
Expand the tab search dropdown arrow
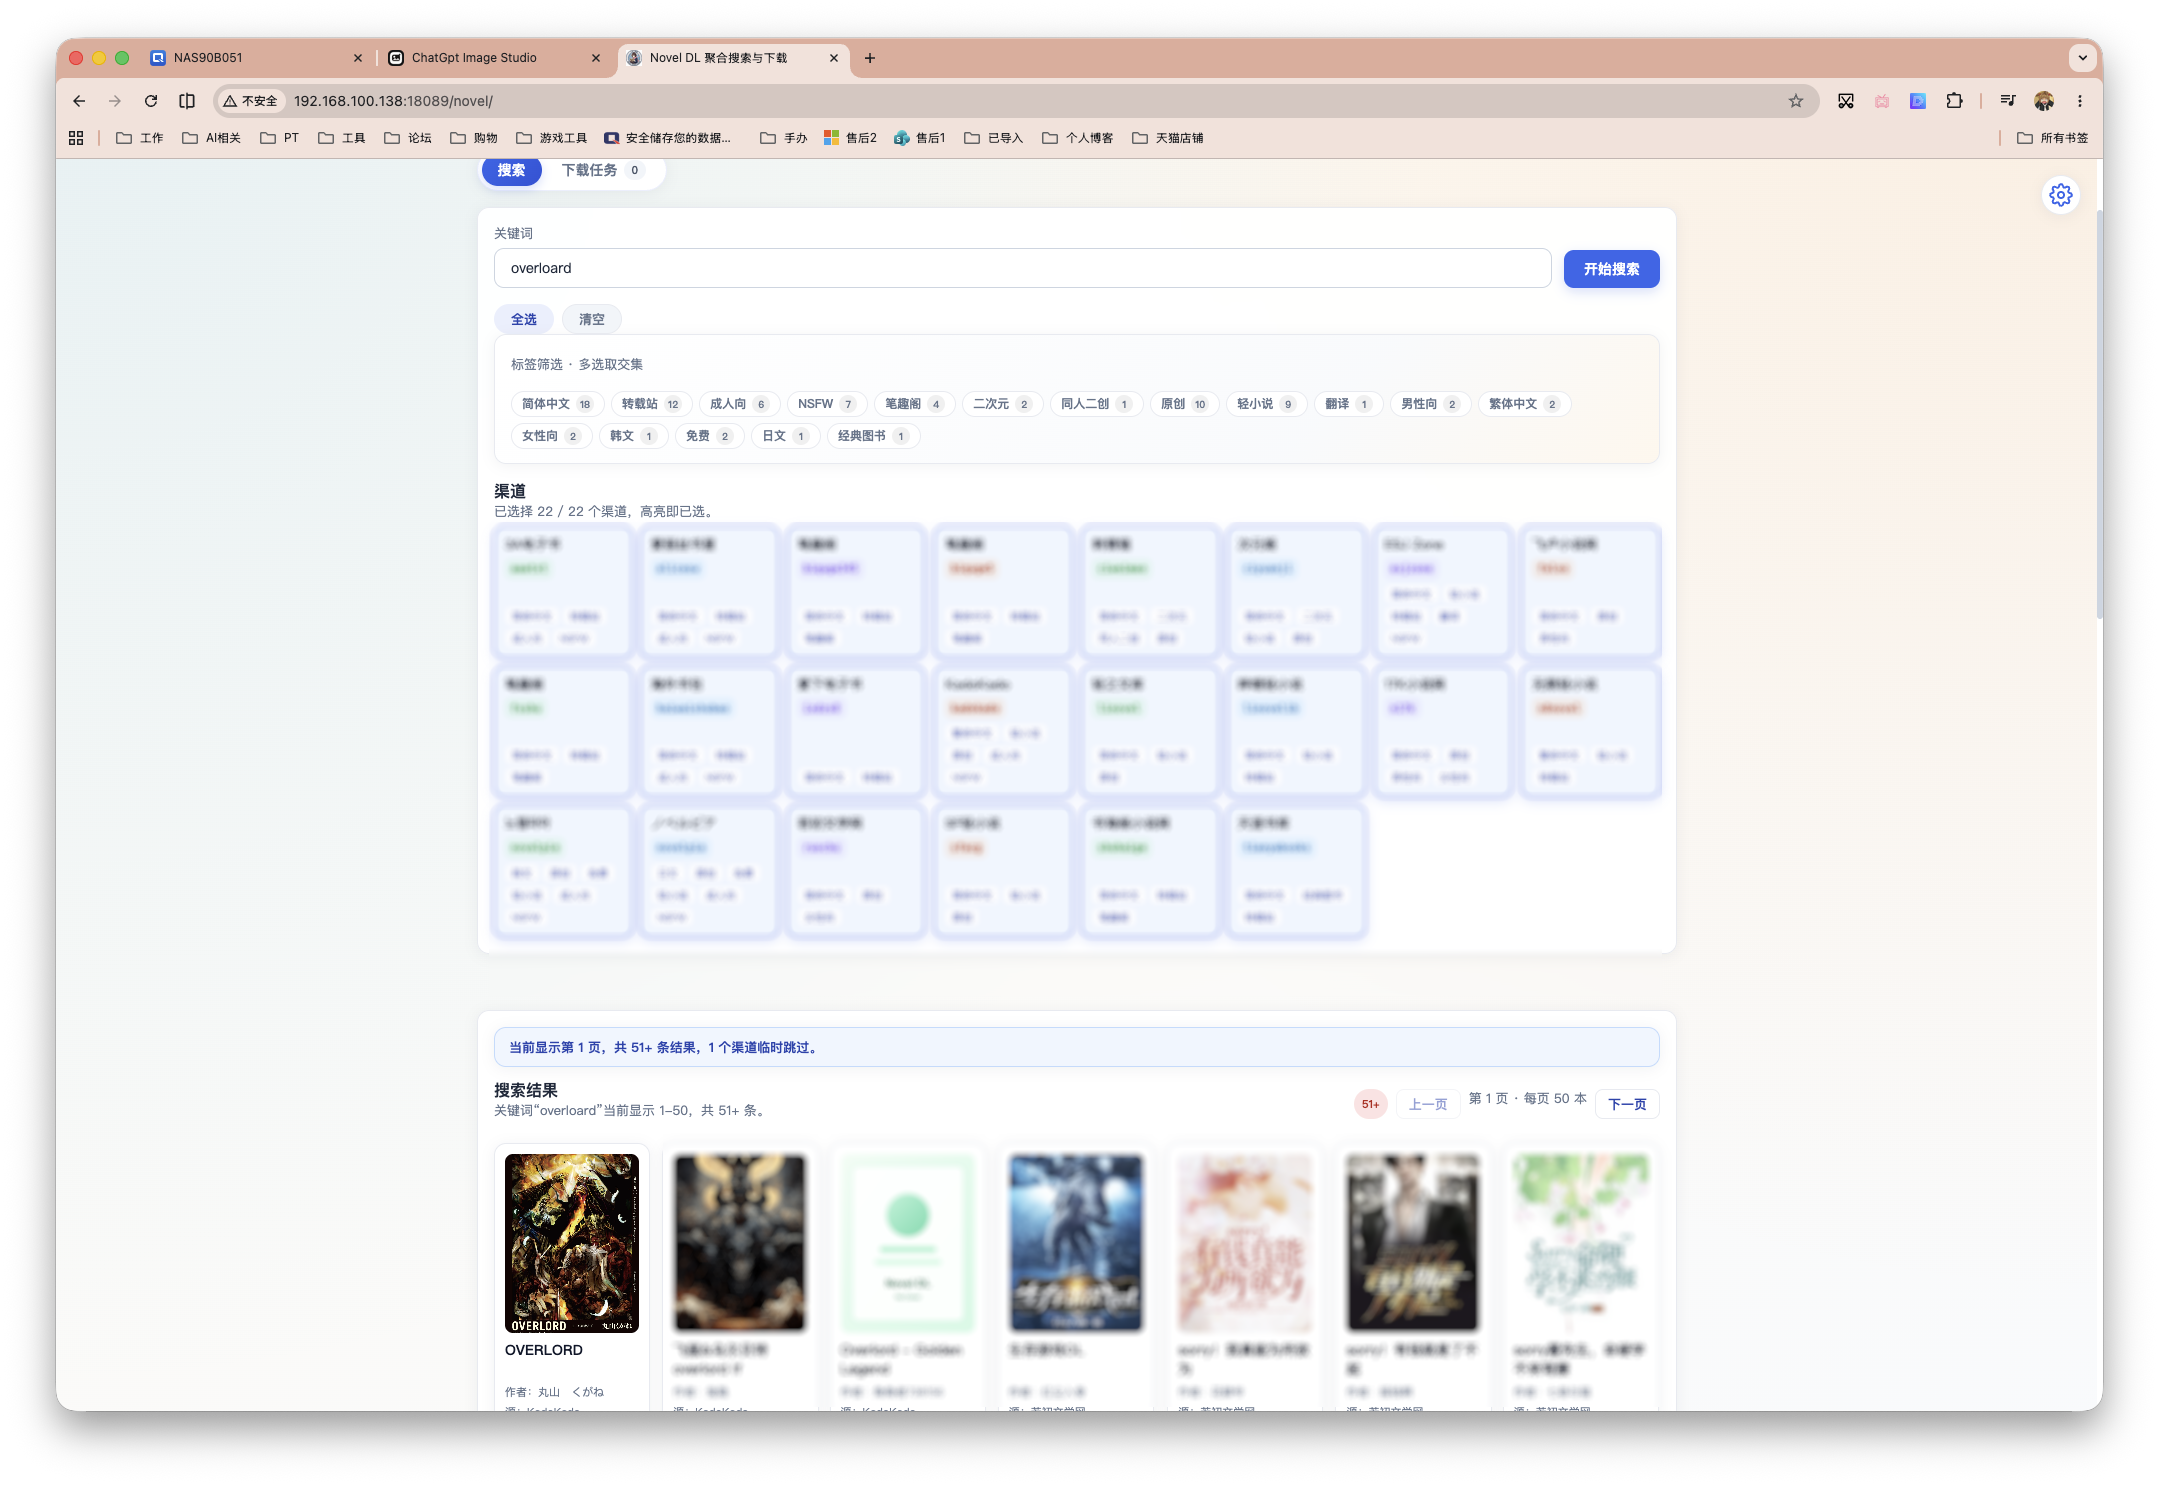[2083, 58]
